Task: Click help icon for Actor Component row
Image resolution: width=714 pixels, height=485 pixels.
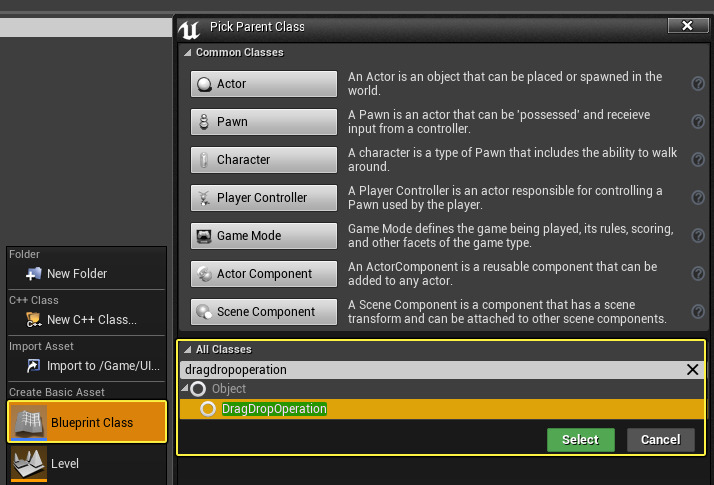Action: point(698,274)
